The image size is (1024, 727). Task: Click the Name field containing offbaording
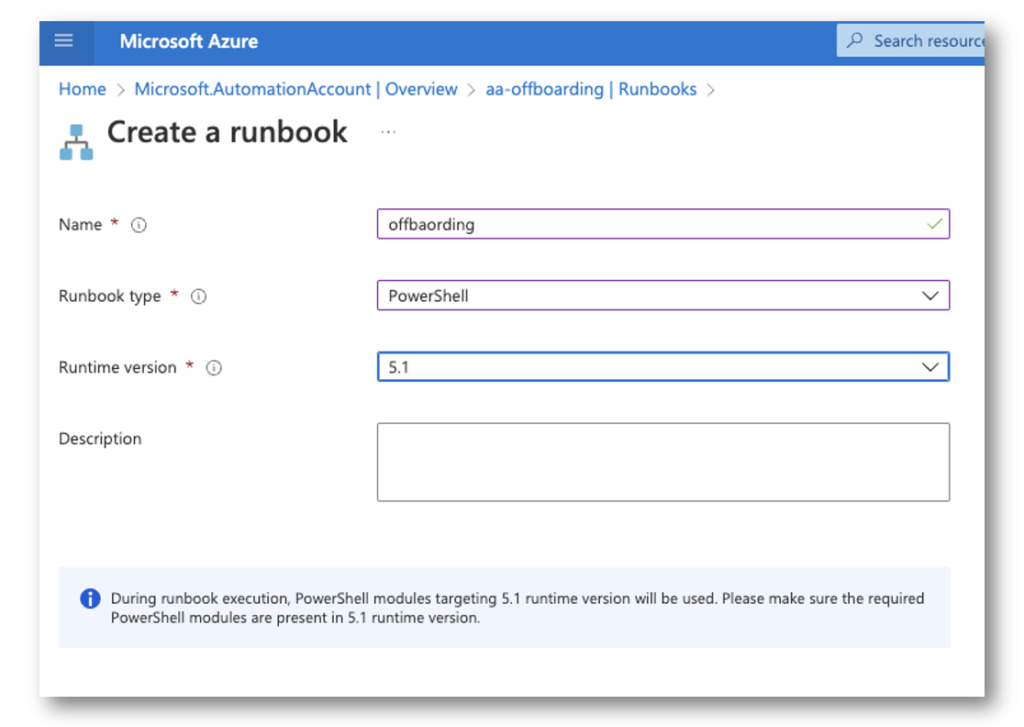point(663,224)
